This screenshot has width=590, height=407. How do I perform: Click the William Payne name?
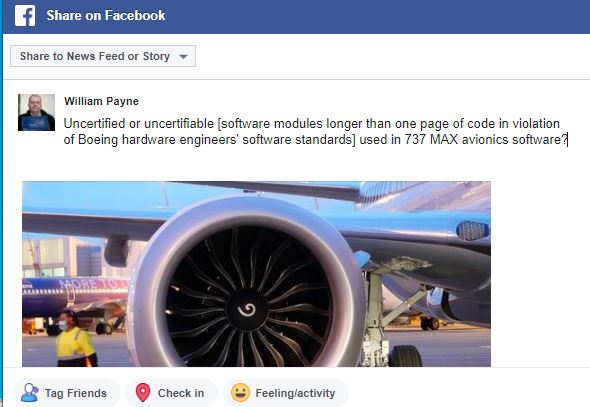tap(101, 101)
